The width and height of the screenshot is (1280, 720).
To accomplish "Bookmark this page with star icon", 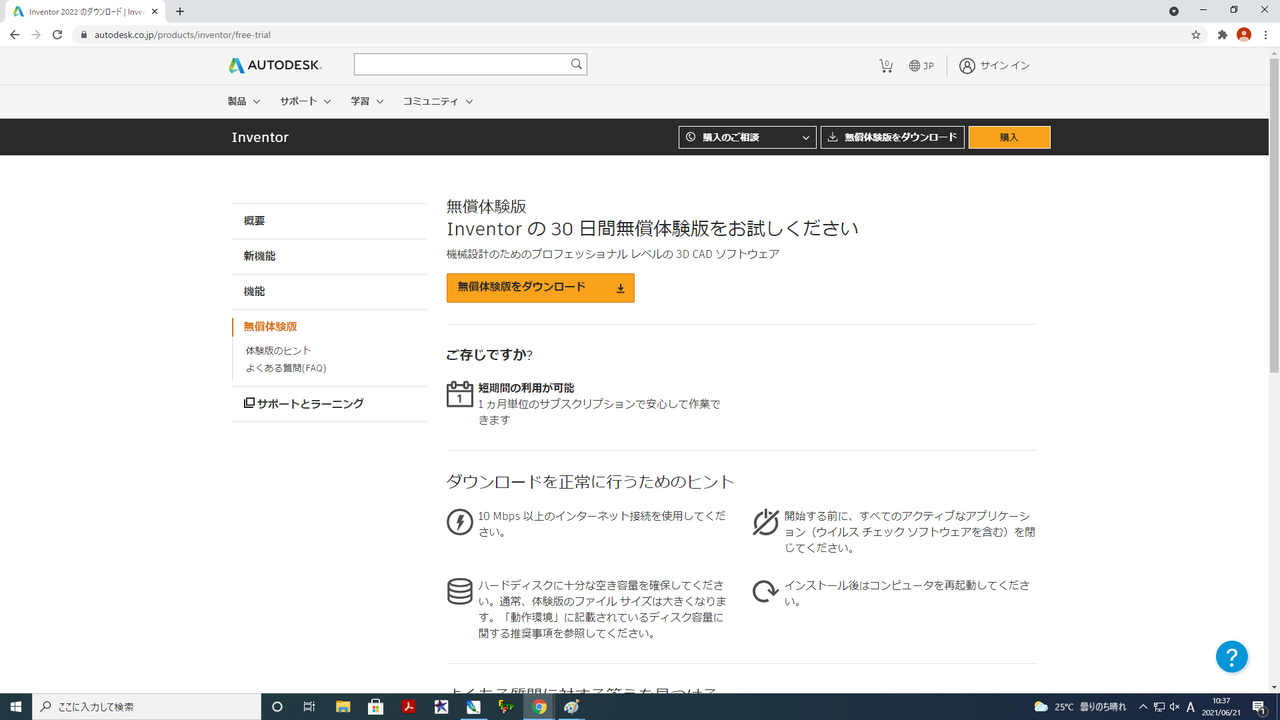I will click(1196, 34).
